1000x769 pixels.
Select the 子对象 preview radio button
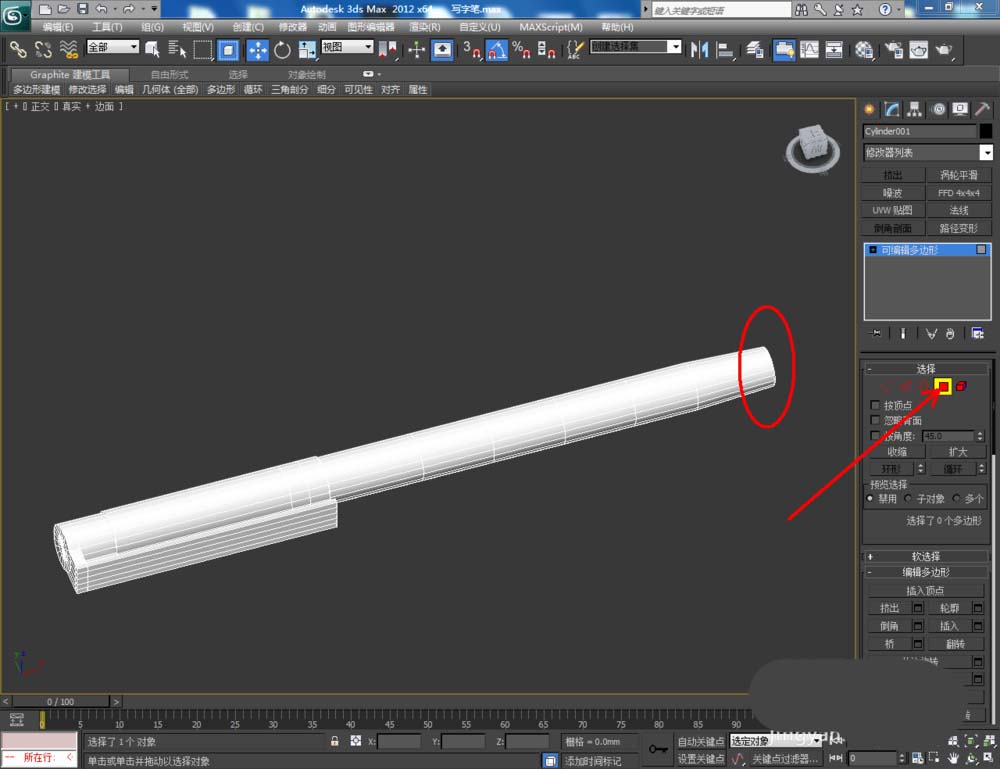pyautogui.click(x=908, y=498)
